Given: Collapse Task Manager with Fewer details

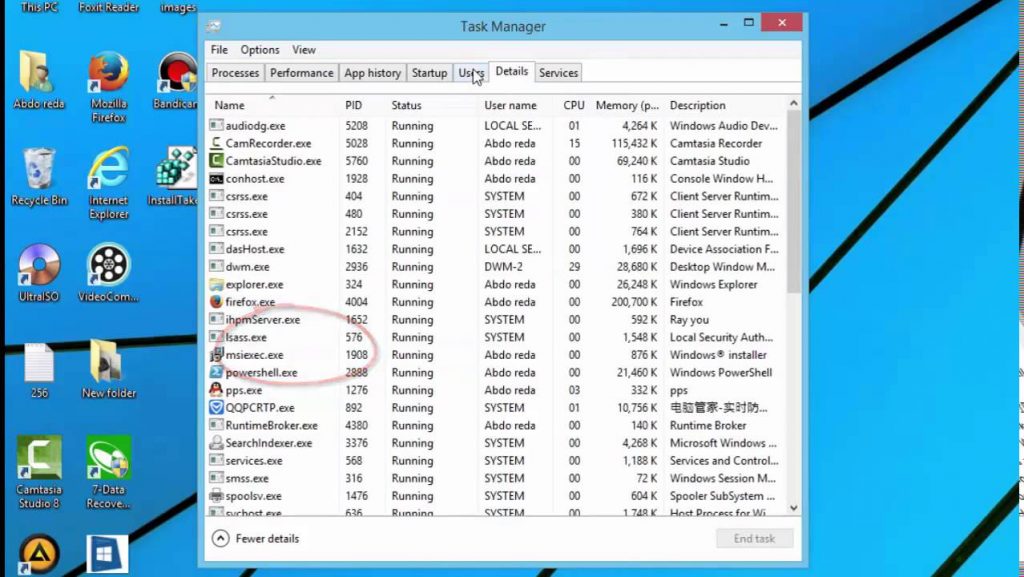Looking at the screenshot, I should click(255, 538).
